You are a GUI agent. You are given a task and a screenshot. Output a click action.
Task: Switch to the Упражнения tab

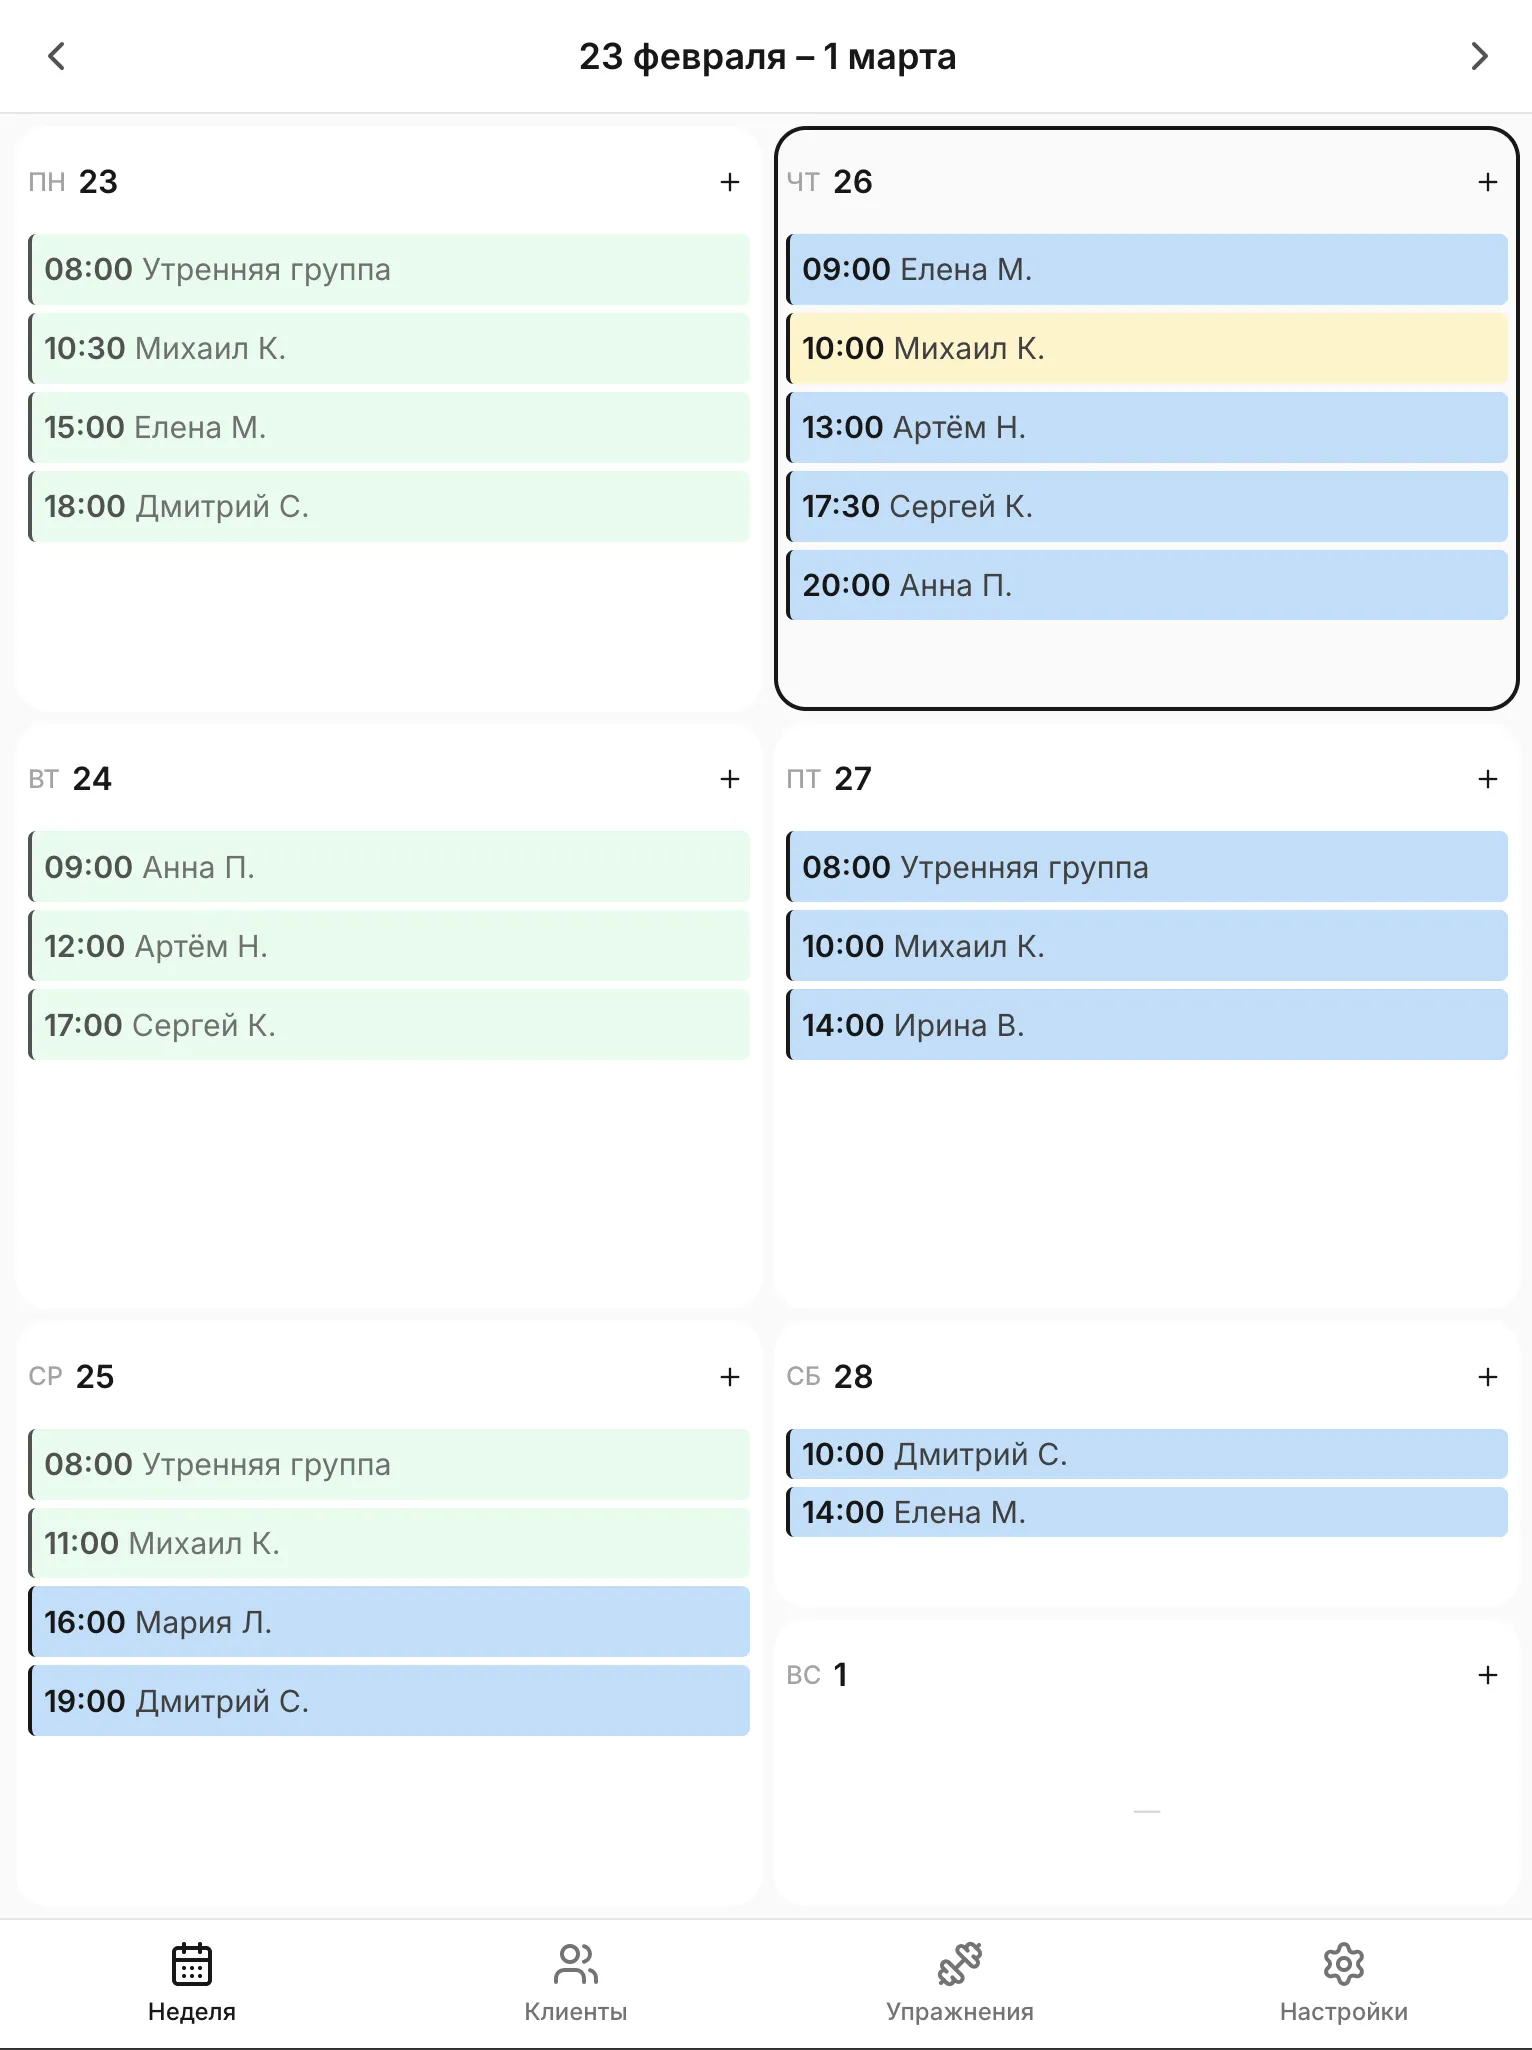coord(959,1982)
